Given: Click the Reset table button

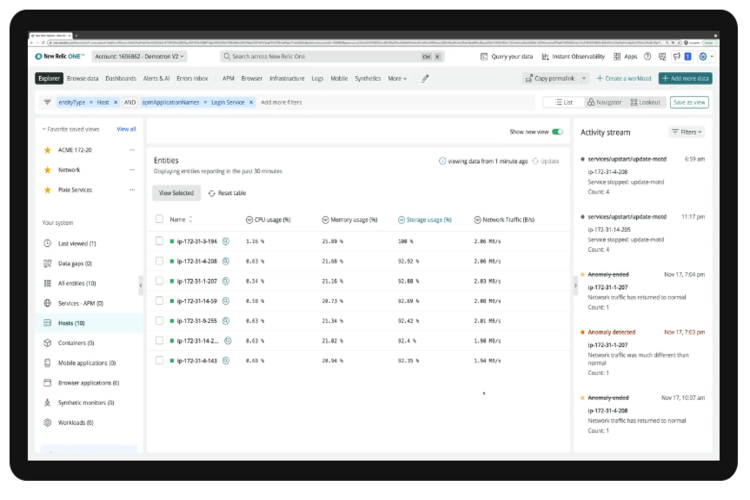Looking at the screenshot, I should point(227,193).
